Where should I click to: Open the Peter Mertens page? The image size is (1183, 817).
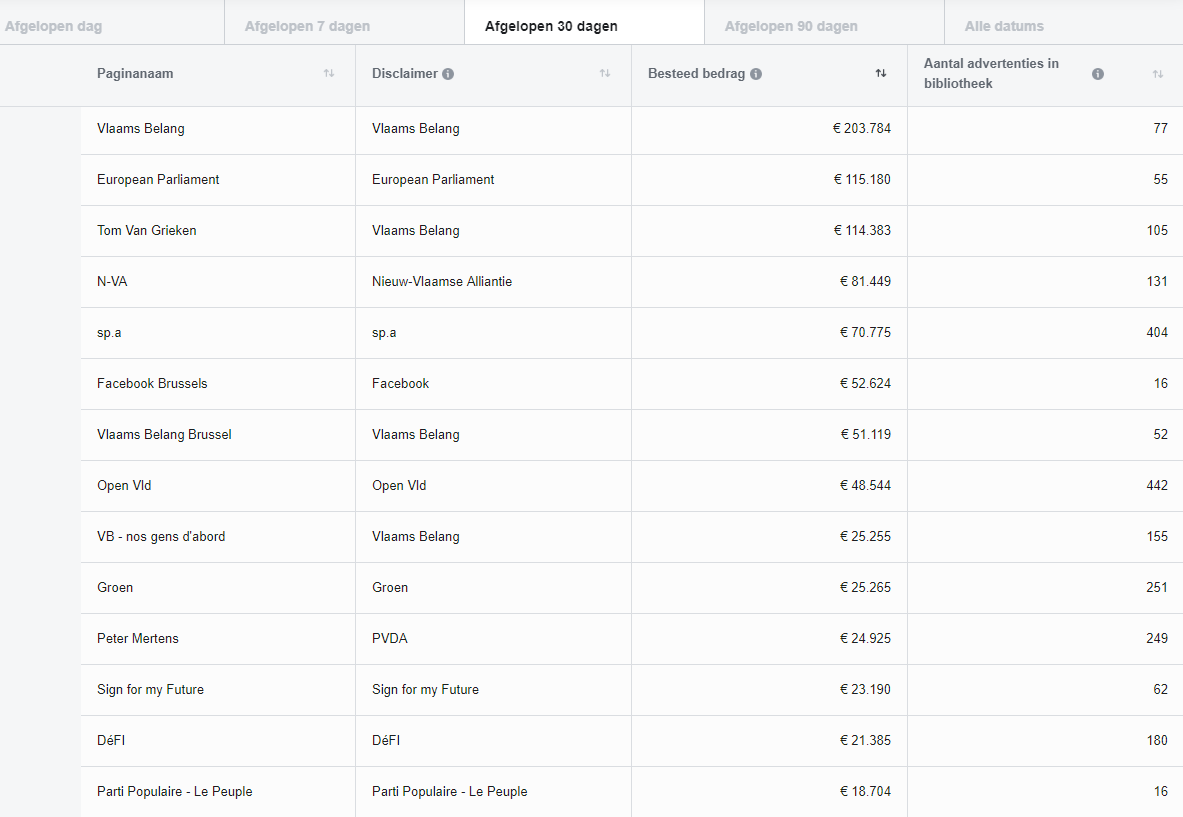point(137,638)
